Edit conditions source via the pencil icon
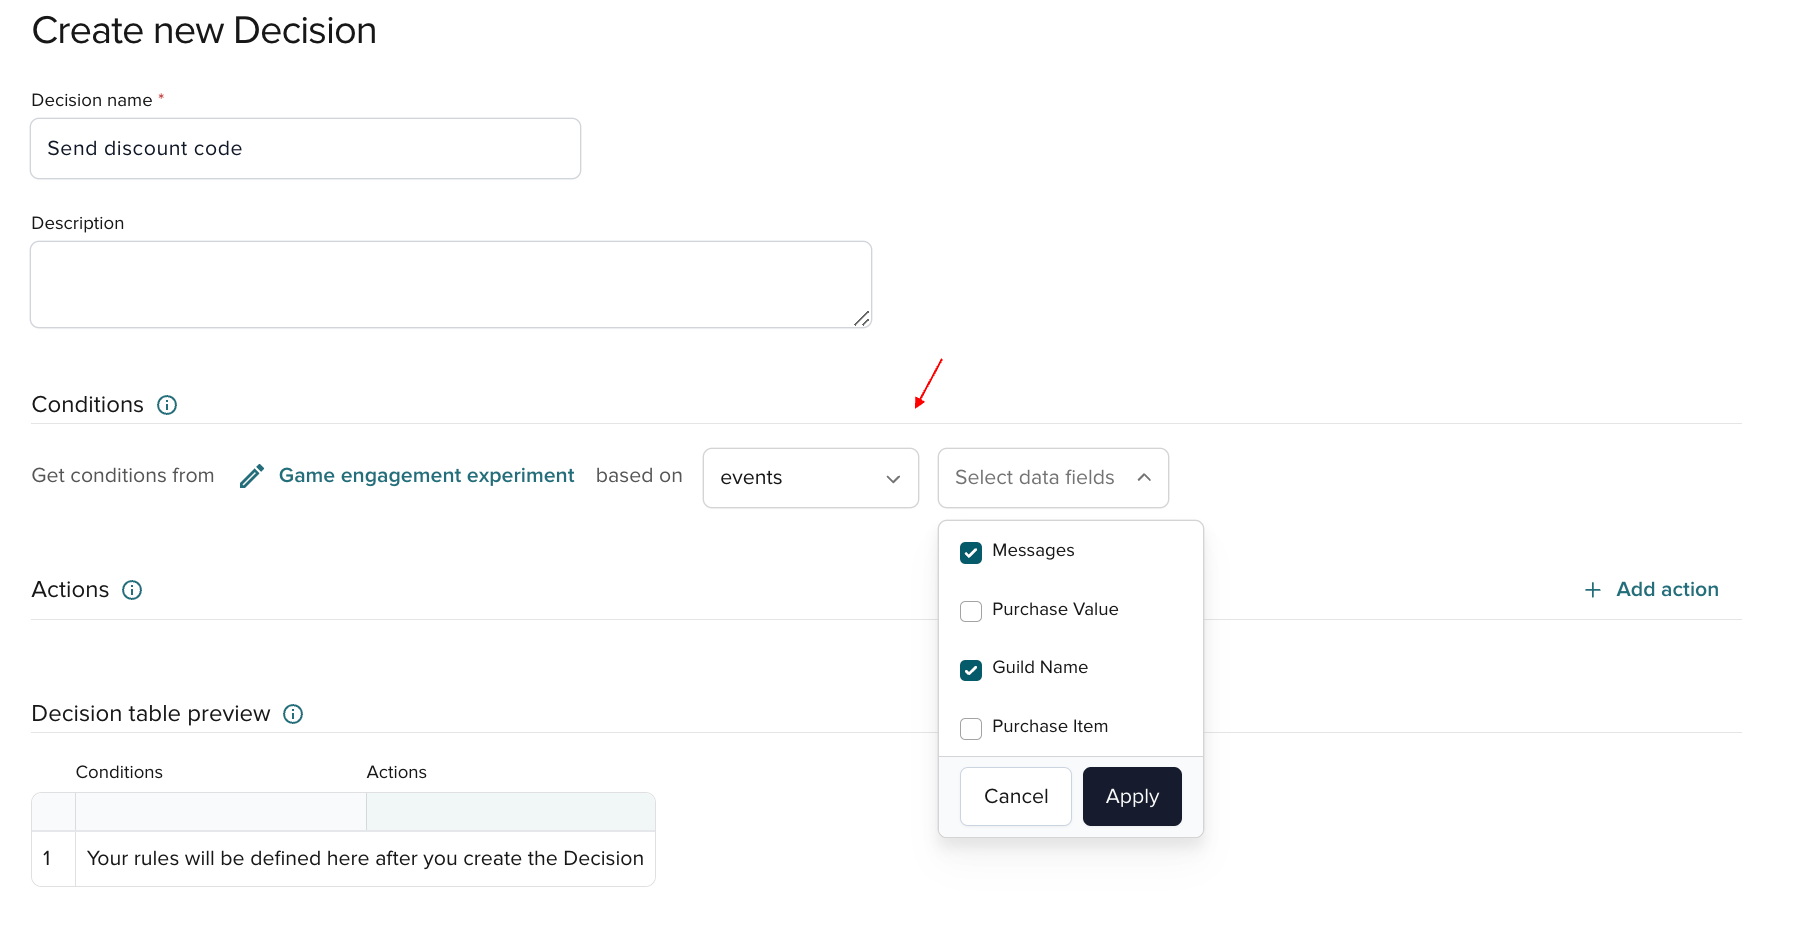The height and width of the screenshot is (946, 1796). click(250, 475)
